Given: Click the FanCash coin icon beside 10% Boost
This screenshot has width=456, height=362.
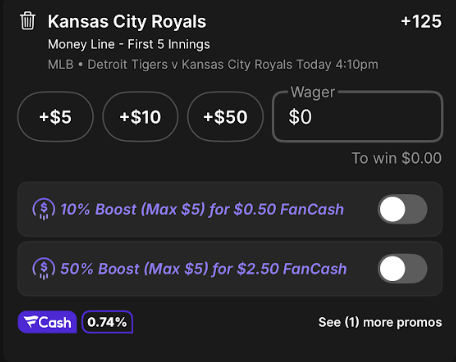Looking at the screenshot, I should (43, 209).
